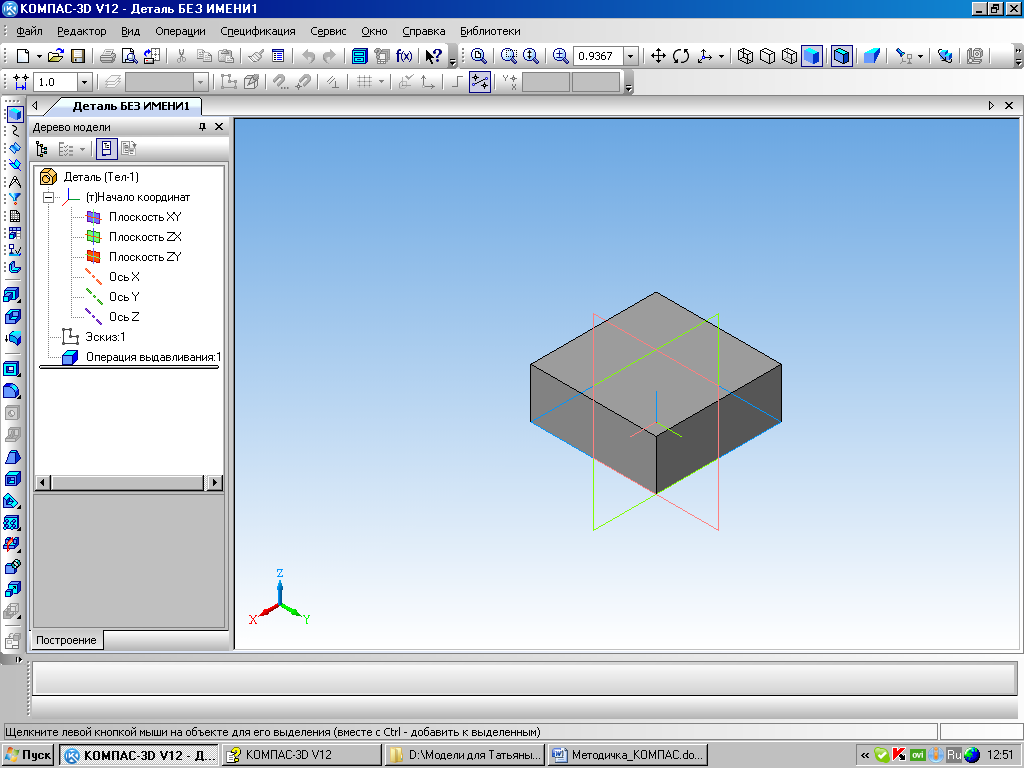Click the Zoom to fit all icon
The height and width of the screenshot is (768, 1024).
tap(479, 56)
